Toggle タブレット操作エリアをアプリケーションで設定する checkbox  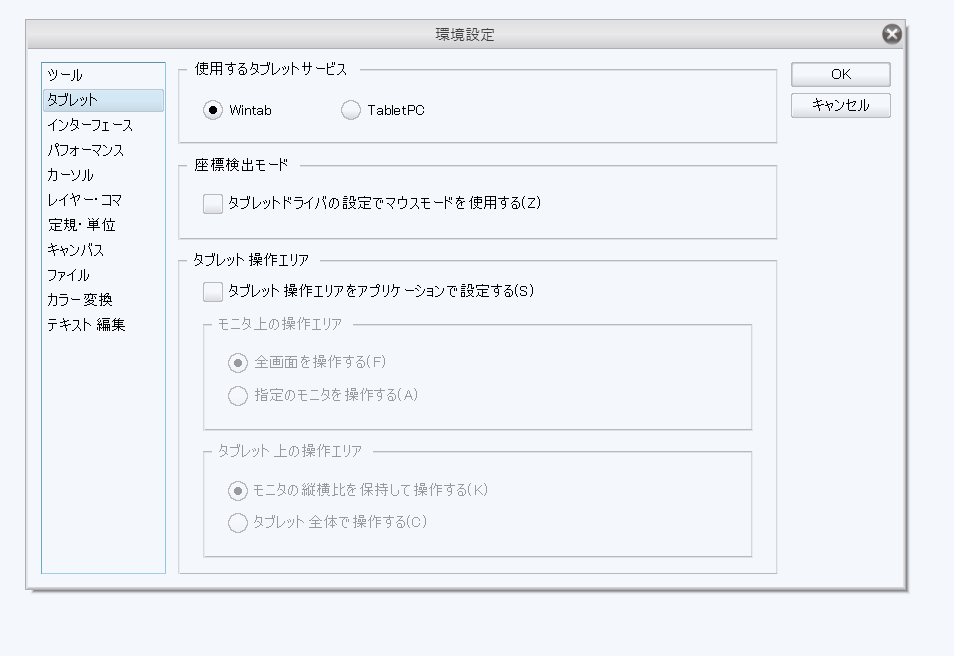pos(213,291)
